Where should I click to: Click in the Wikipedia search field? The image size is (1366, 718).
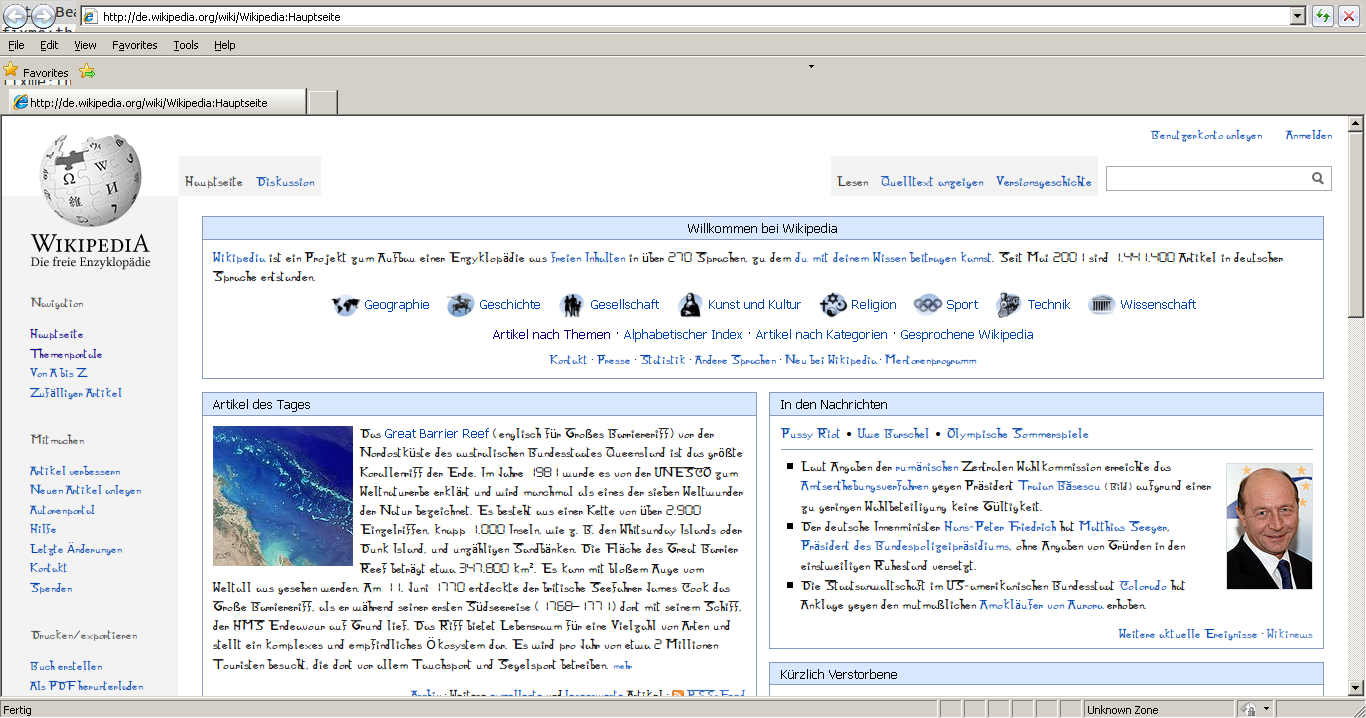tap(1208, 179)
